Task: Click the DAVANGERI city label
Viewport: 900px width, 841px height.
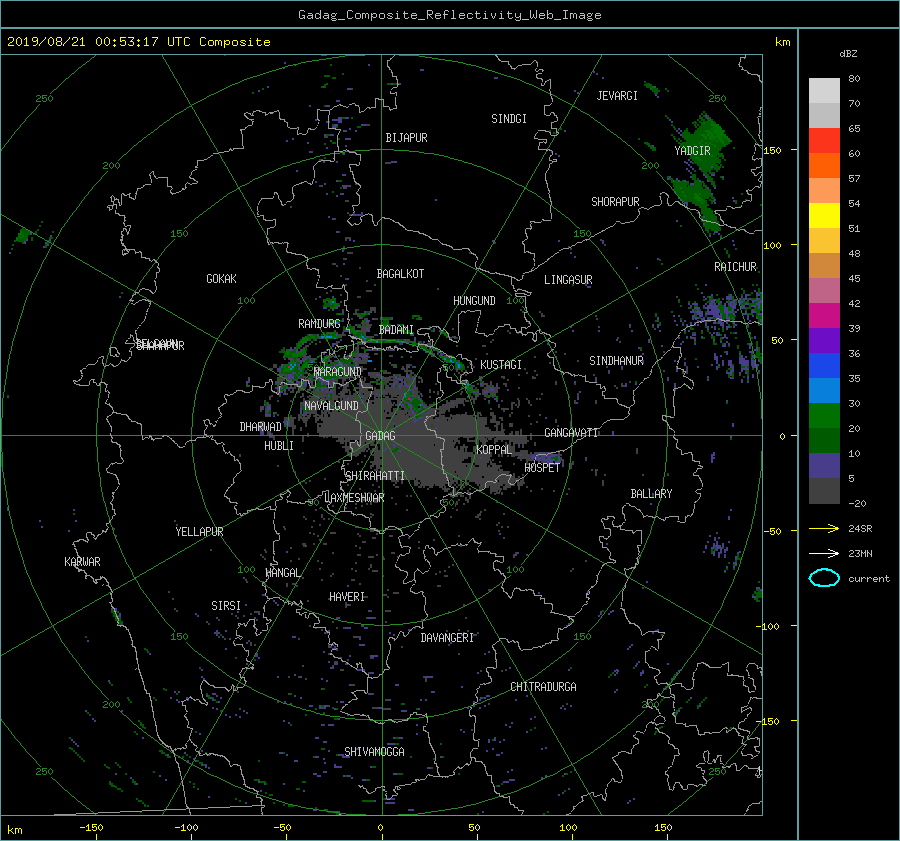Action: pos(447,638)
